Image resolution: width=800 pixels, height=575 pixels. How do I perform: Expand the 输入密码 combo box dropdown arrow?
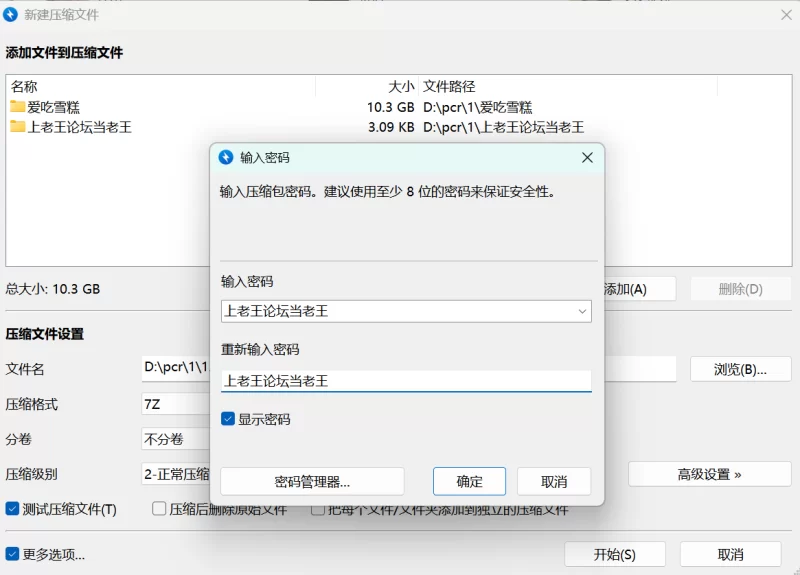pos(582,312)
